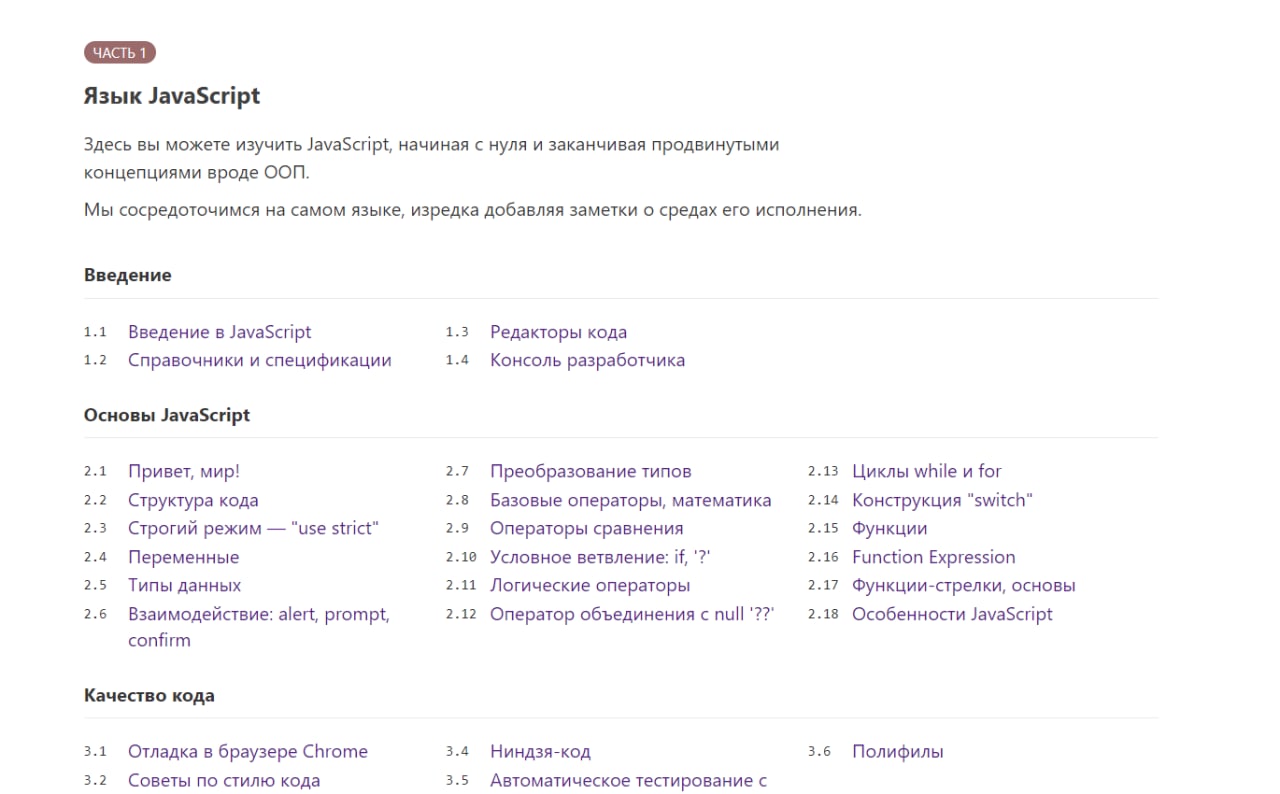The width and height of the screenshot is (1280, 794).
Task: Click the 'ЧАСТЬ 1' badge label
Action: click(120, 53)
